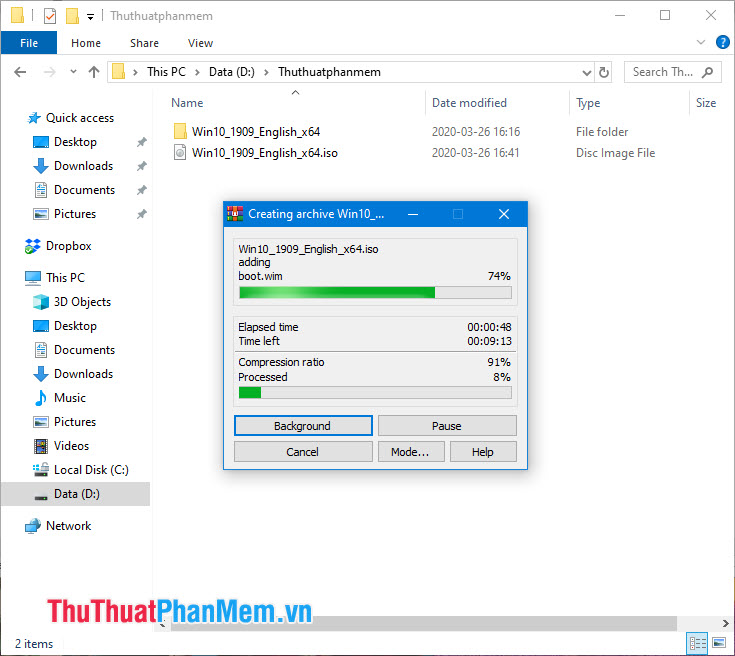Click the Quick access star icon
This screenshot has width=735, height=656.
34,118
